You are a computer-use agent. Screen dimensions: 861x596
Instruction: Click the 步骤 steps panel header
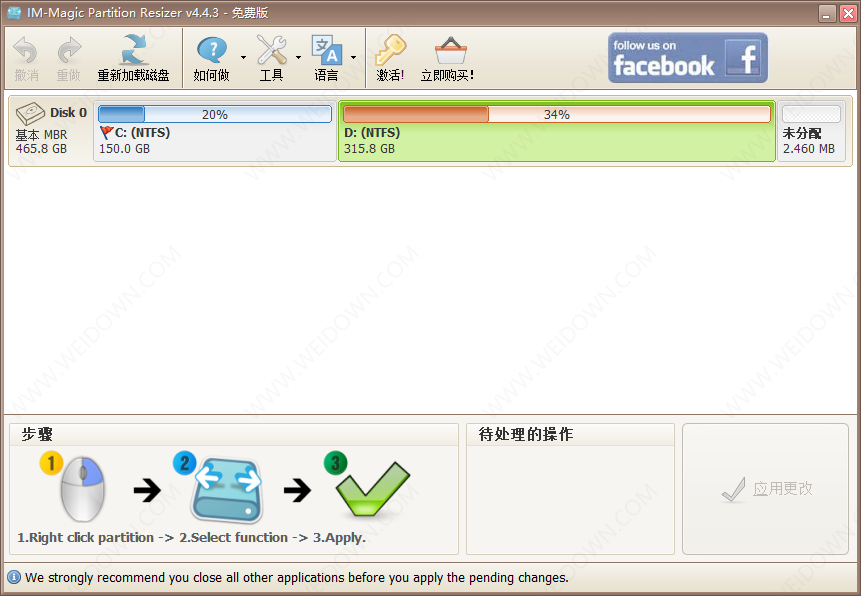pos(37,435)
